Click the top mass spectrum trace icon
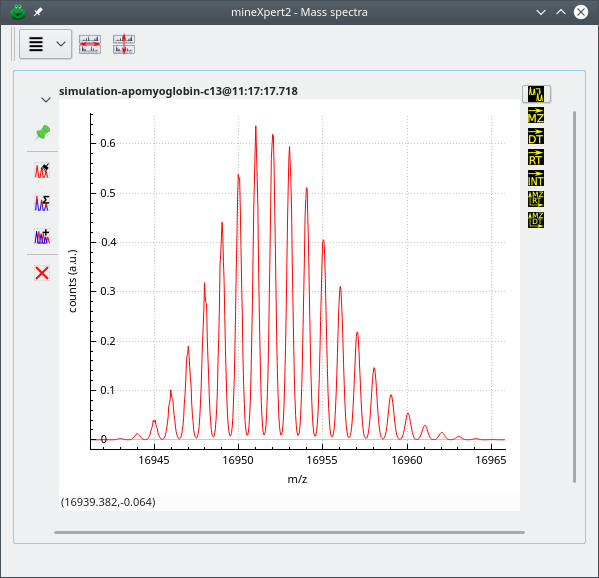 click(536, 94)
